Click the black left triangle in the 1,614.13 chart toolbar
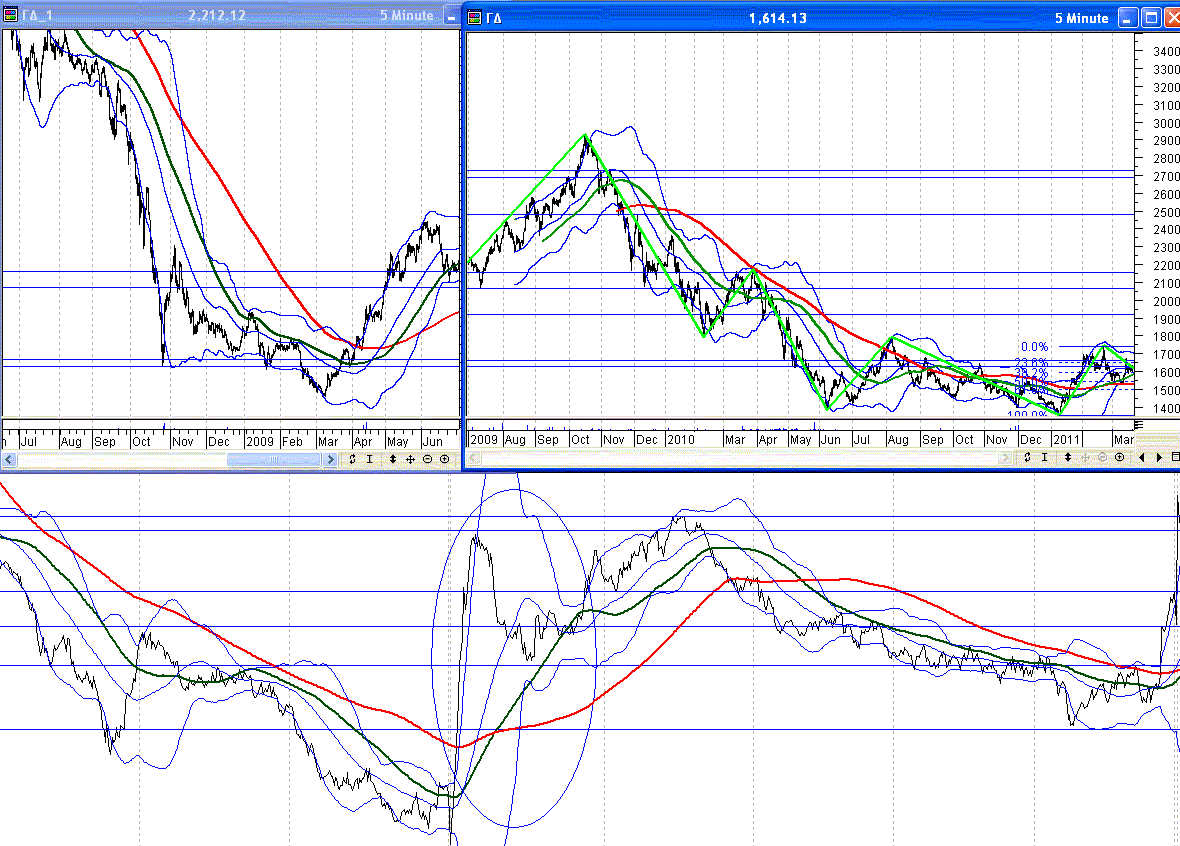 pos(1142,457)
